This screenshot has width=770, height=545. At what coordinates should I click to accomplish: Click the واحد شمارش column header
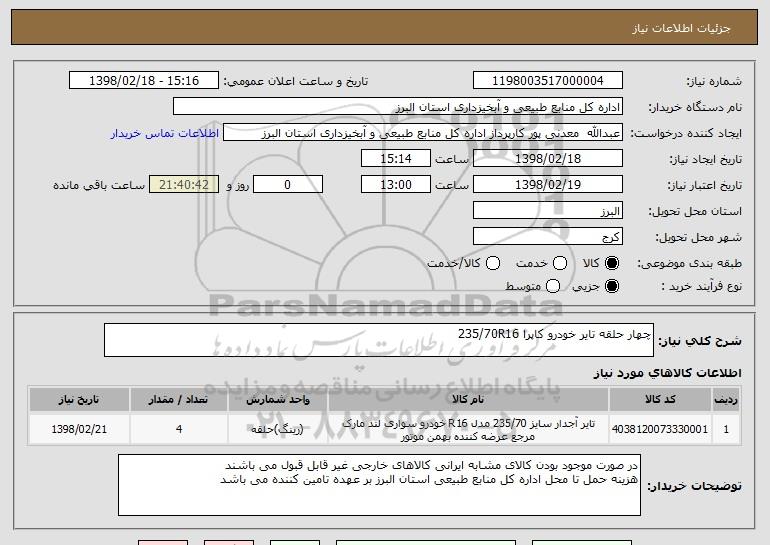[x=277, y=399]
